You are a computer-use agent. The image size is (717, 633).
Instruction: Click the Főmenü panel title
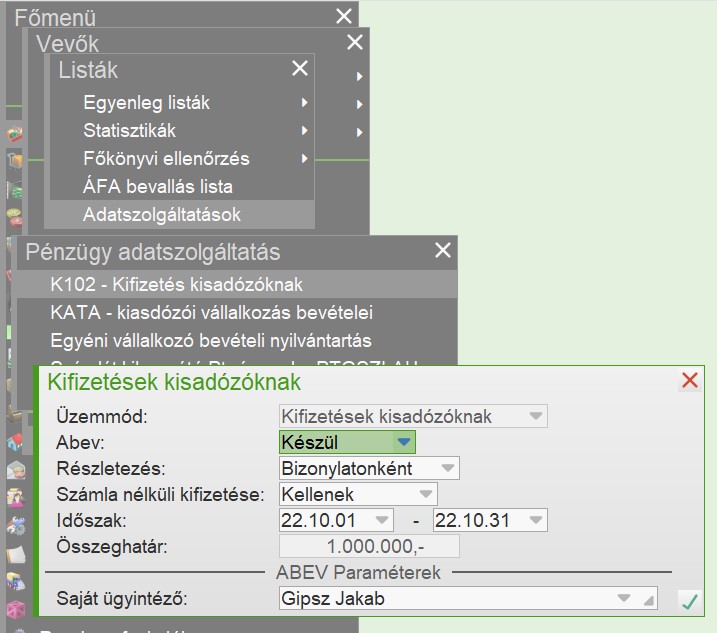click(x=55, y=18)
